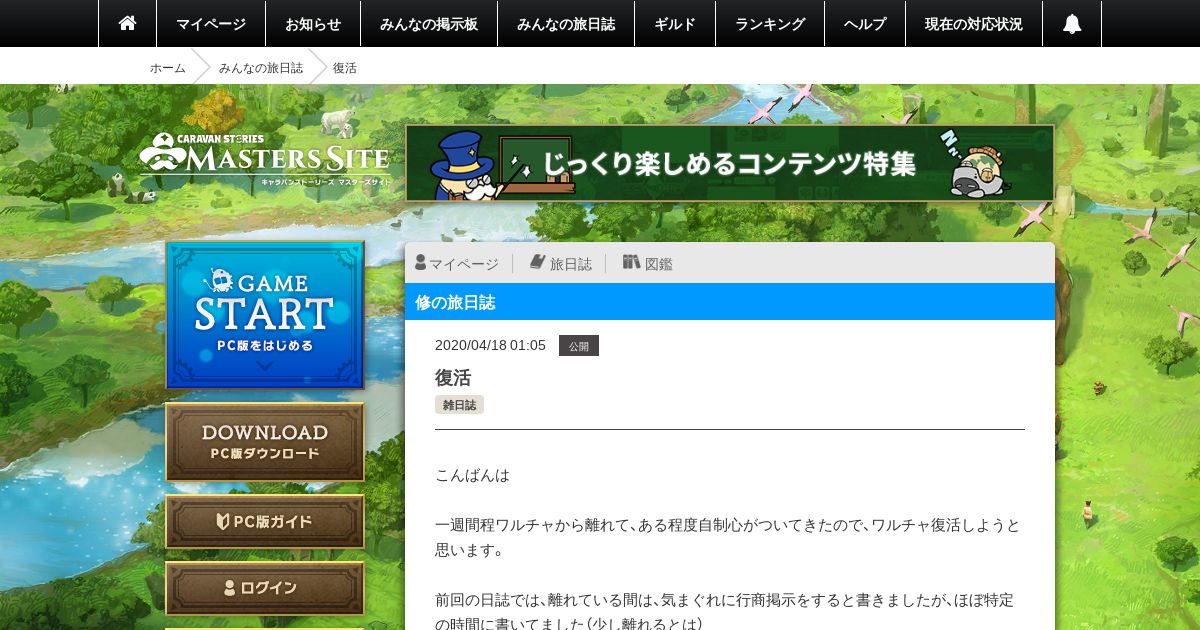Open the PC版ガイド button
1200x630 pixels.
click(265, 521)
